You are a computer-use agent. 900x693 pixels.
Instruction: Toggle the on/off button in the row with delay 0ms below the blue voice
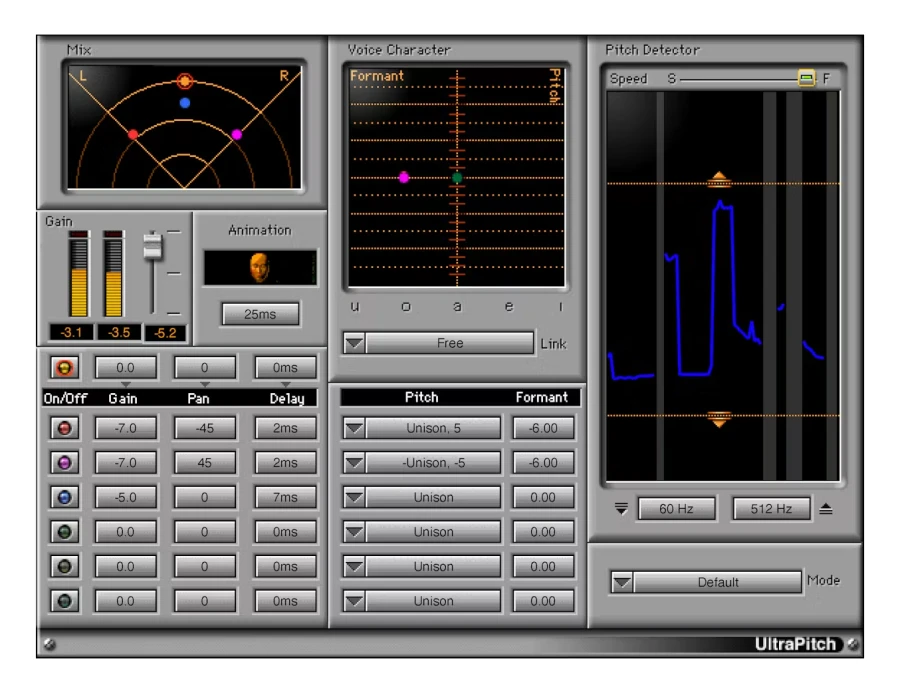[x=64, y=532]
